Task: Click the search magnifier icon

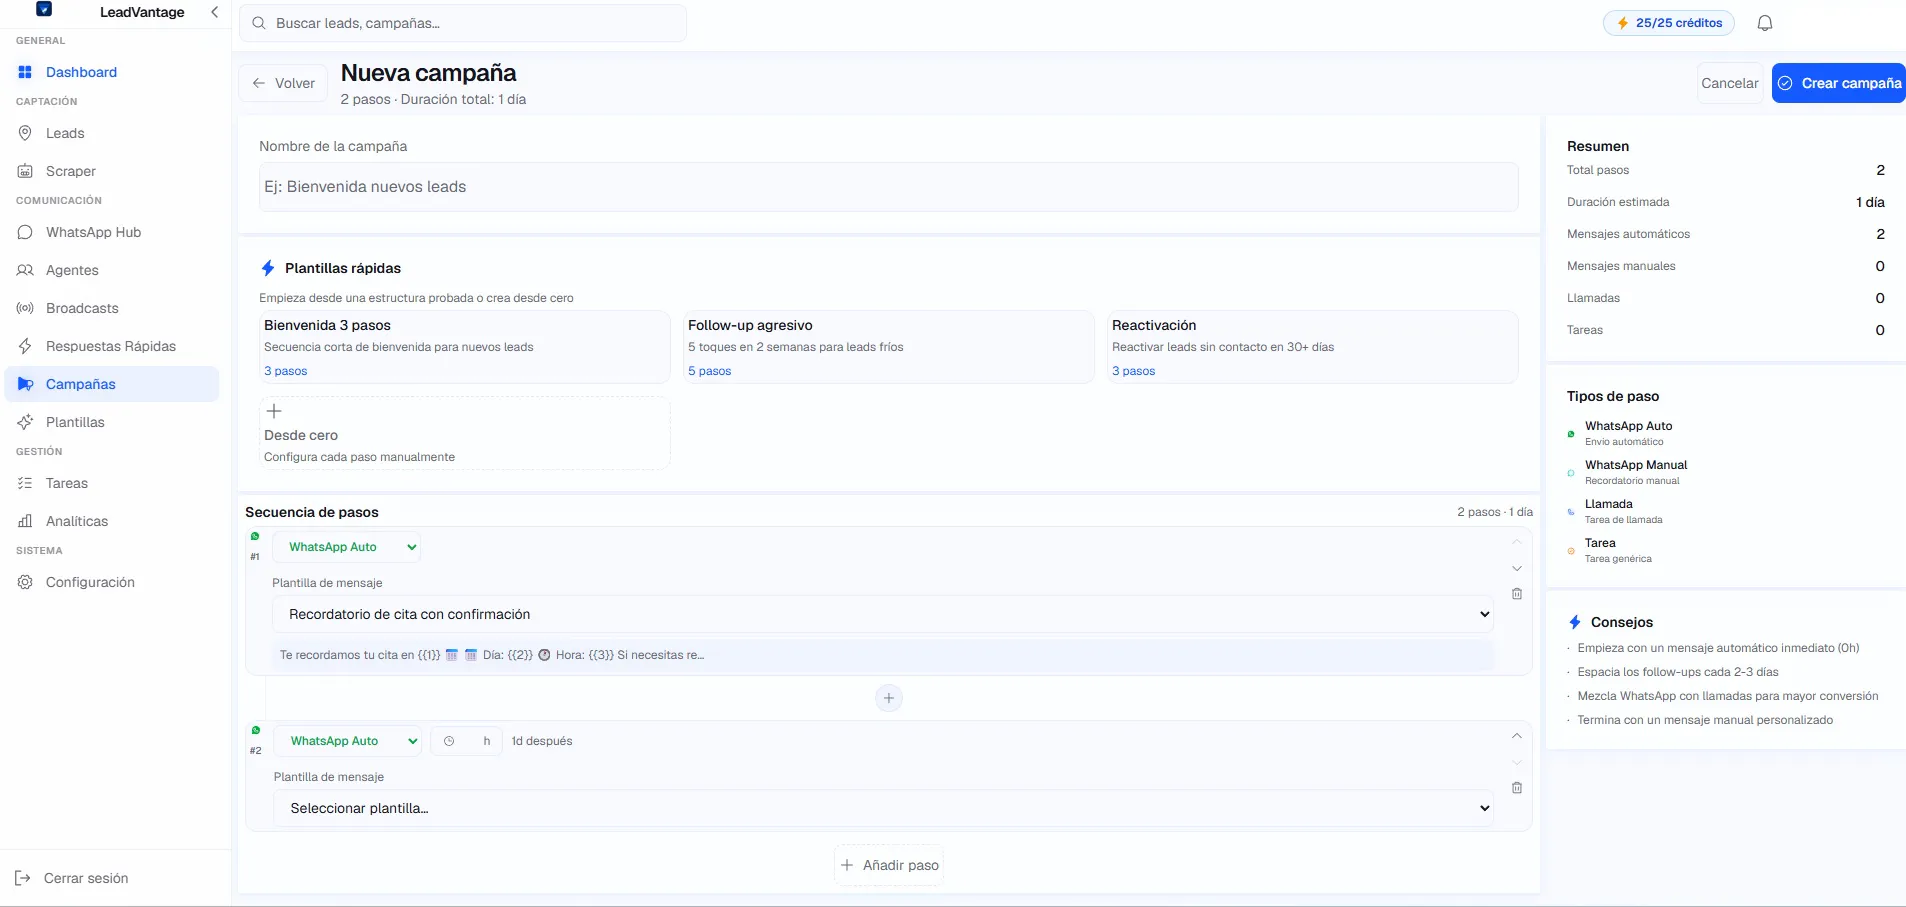Action: [259, 23]
